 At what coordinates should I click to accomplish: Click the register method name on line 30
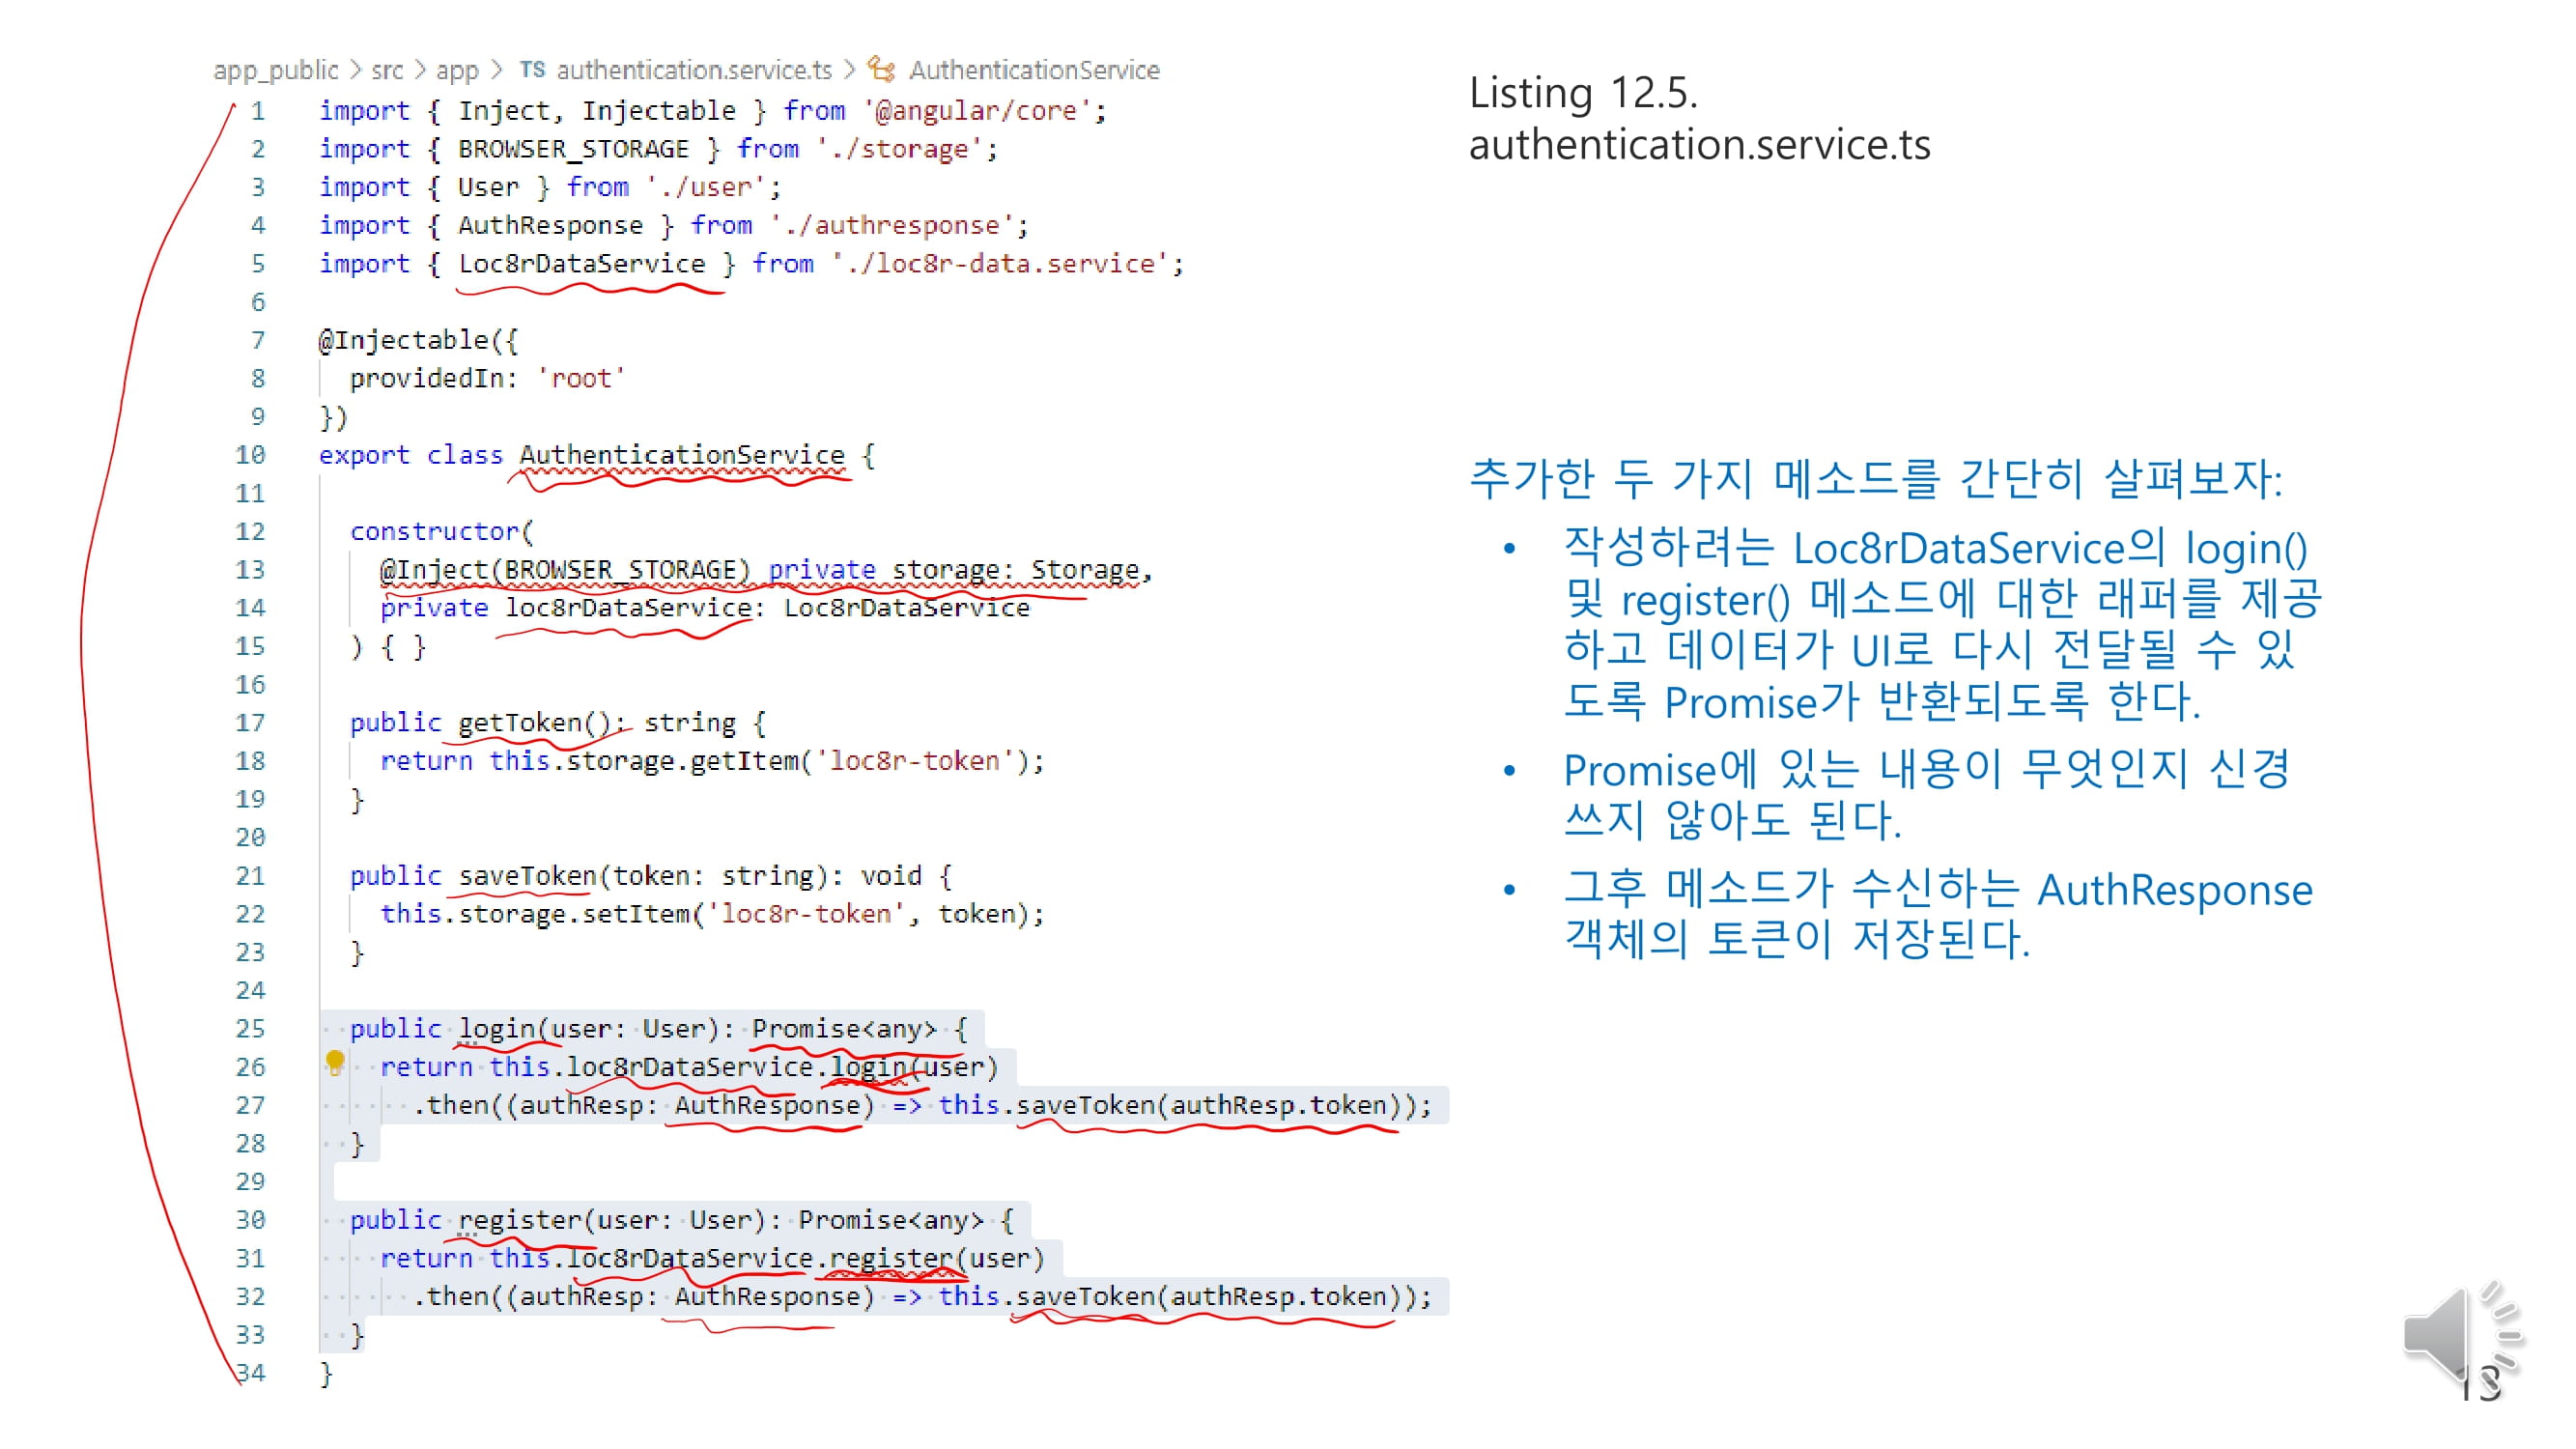pos(520,1220)
